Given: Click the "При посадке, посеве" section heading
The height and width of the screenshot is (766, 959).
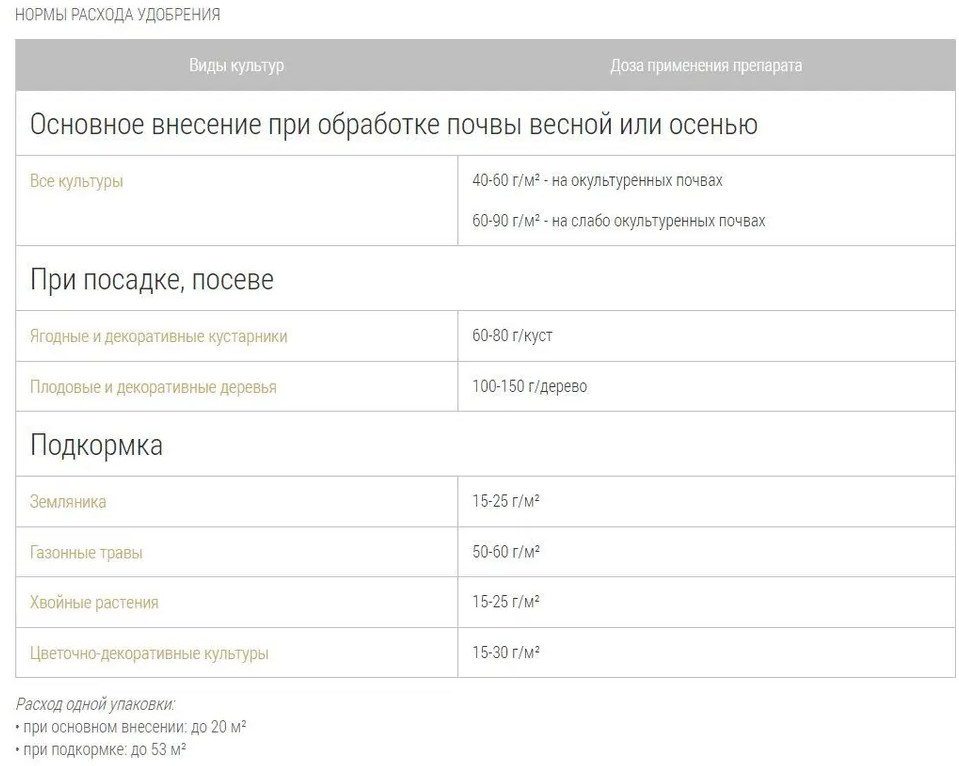Looking at the screenshot, I should click(151, 279).
